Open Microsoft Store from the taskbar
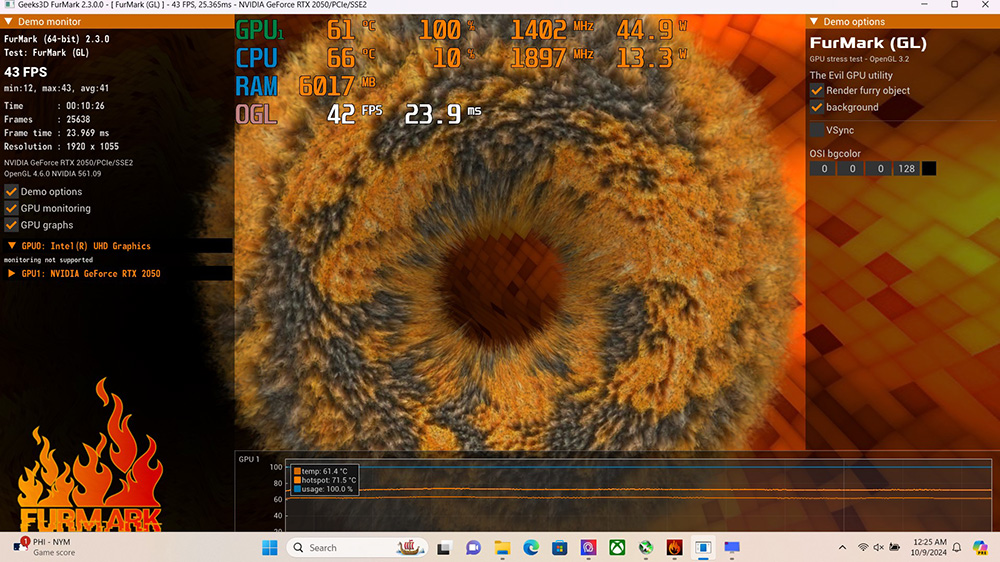This screenshot has height=562, width=1000. 559,547
